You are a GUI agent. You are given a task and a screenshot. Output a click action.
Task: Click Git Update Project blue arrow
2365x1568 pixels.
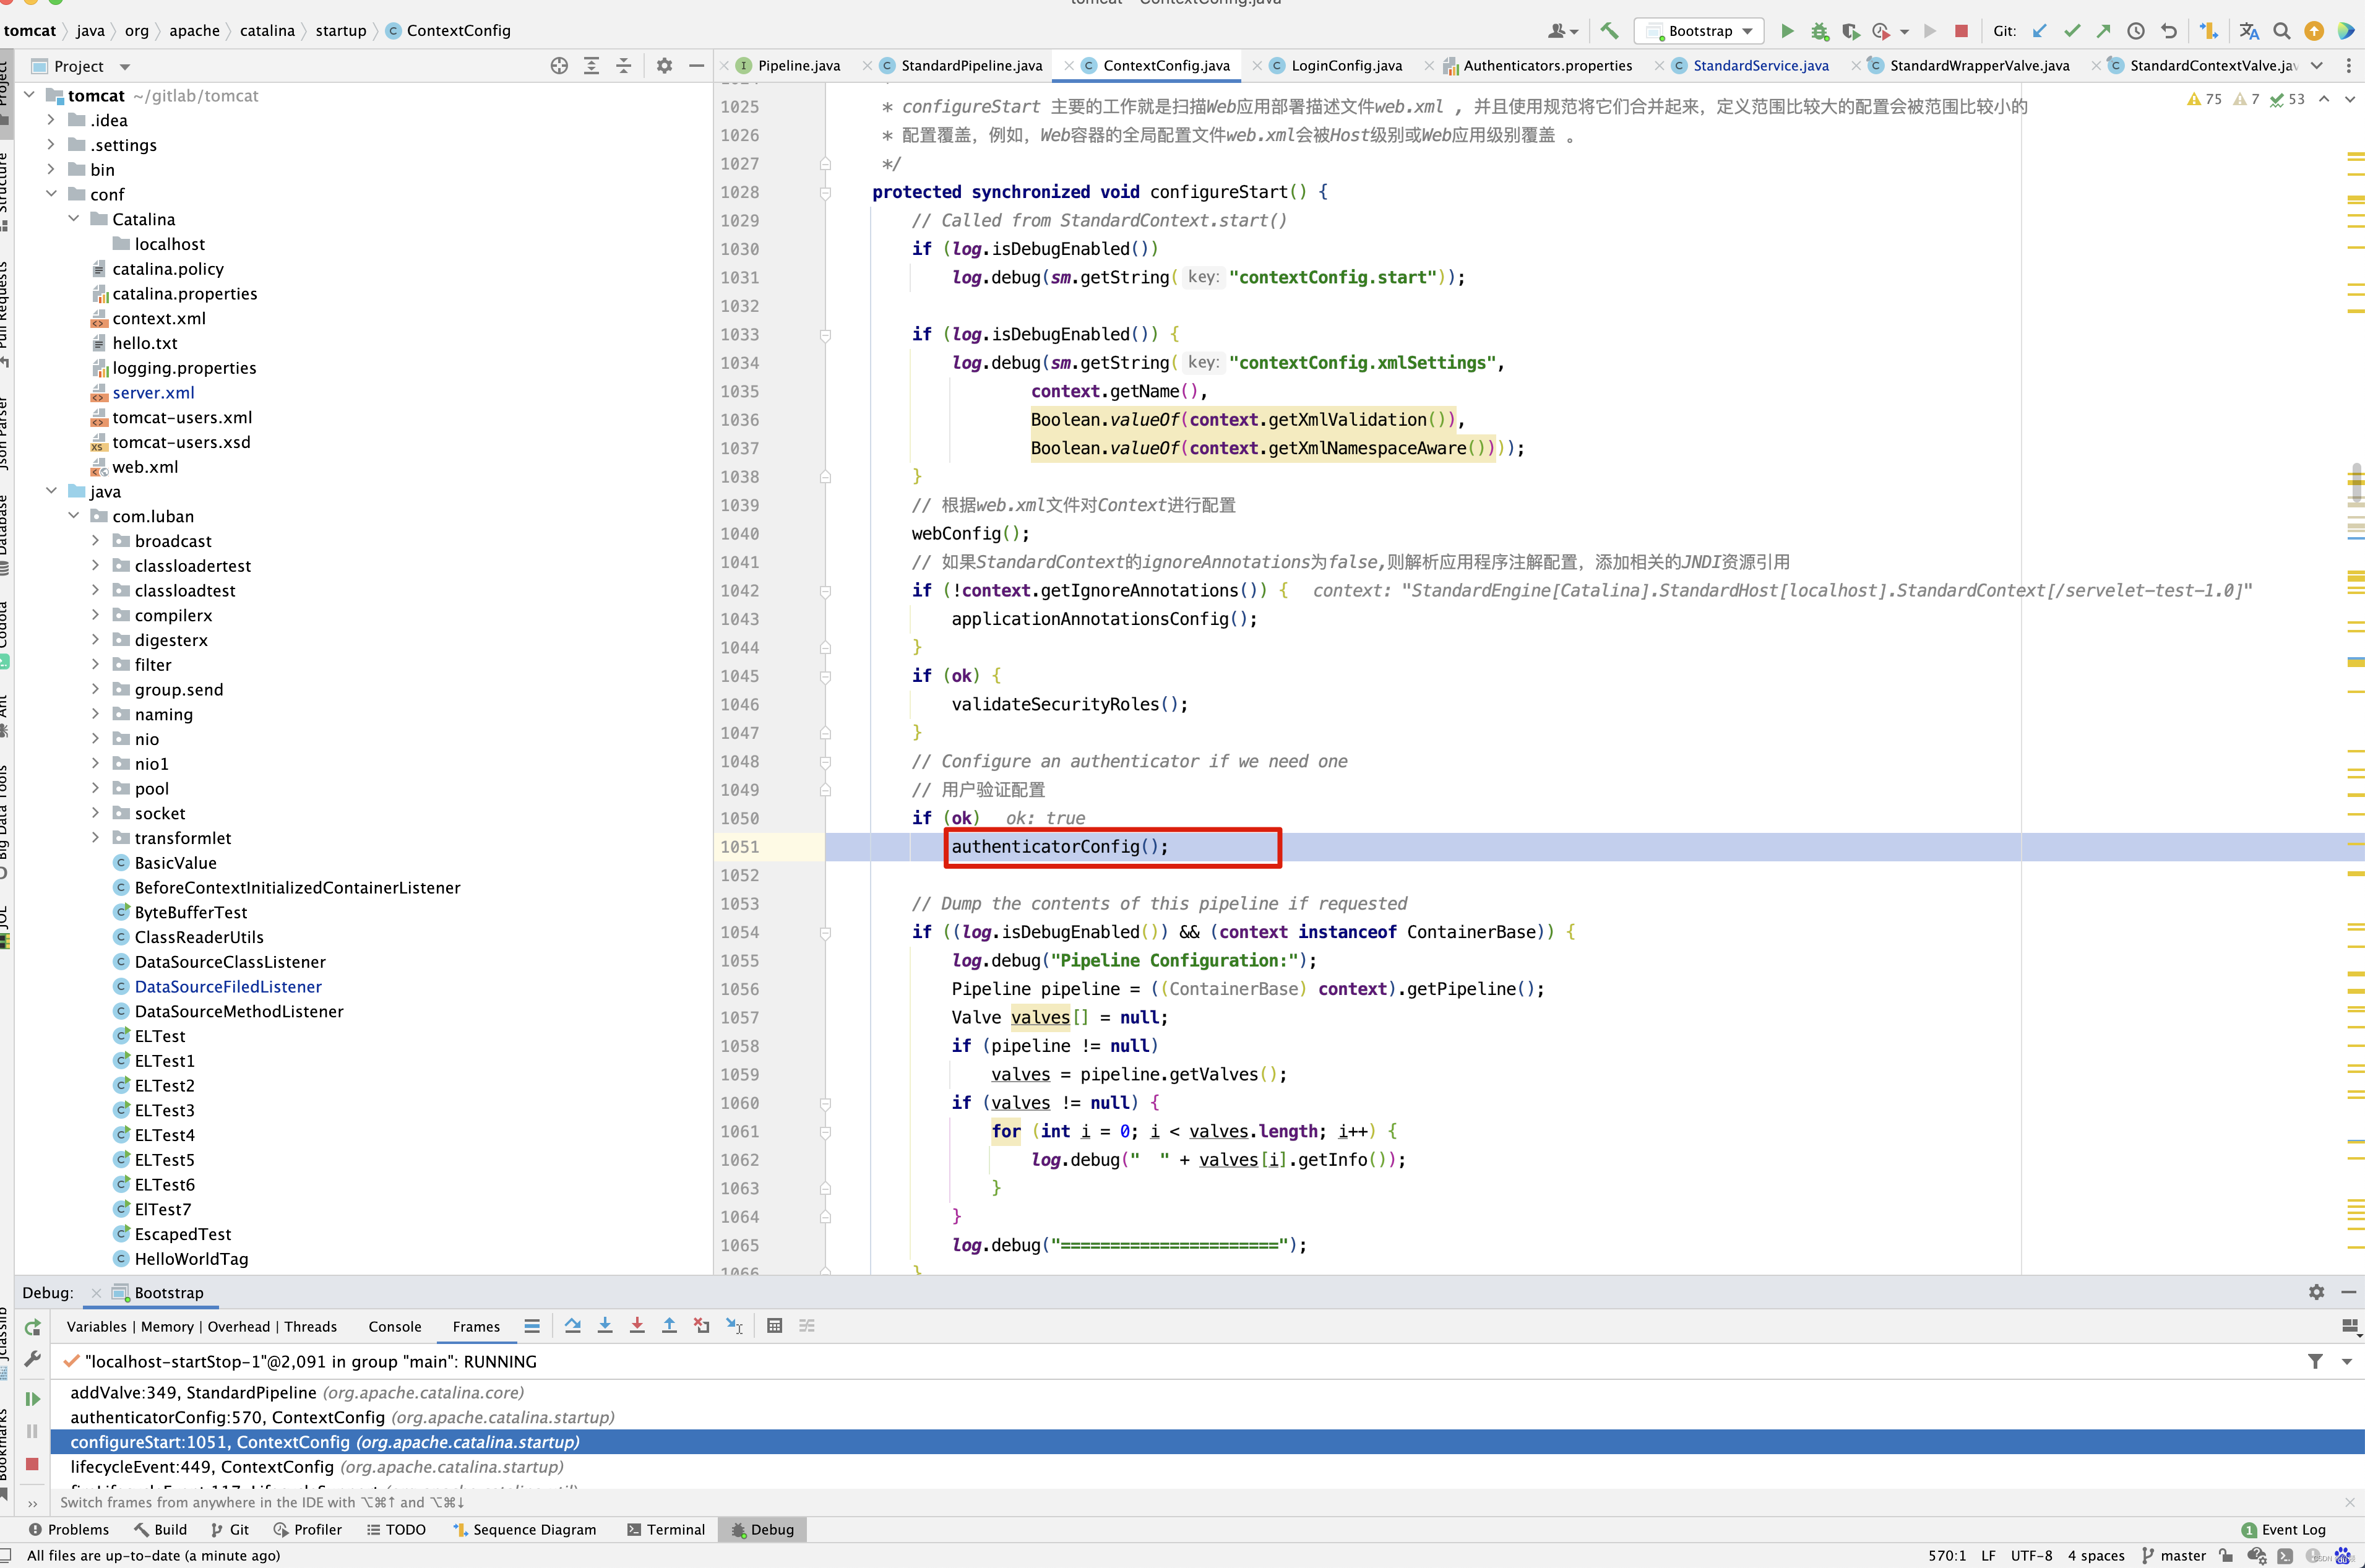click(x=2040, y=31)
